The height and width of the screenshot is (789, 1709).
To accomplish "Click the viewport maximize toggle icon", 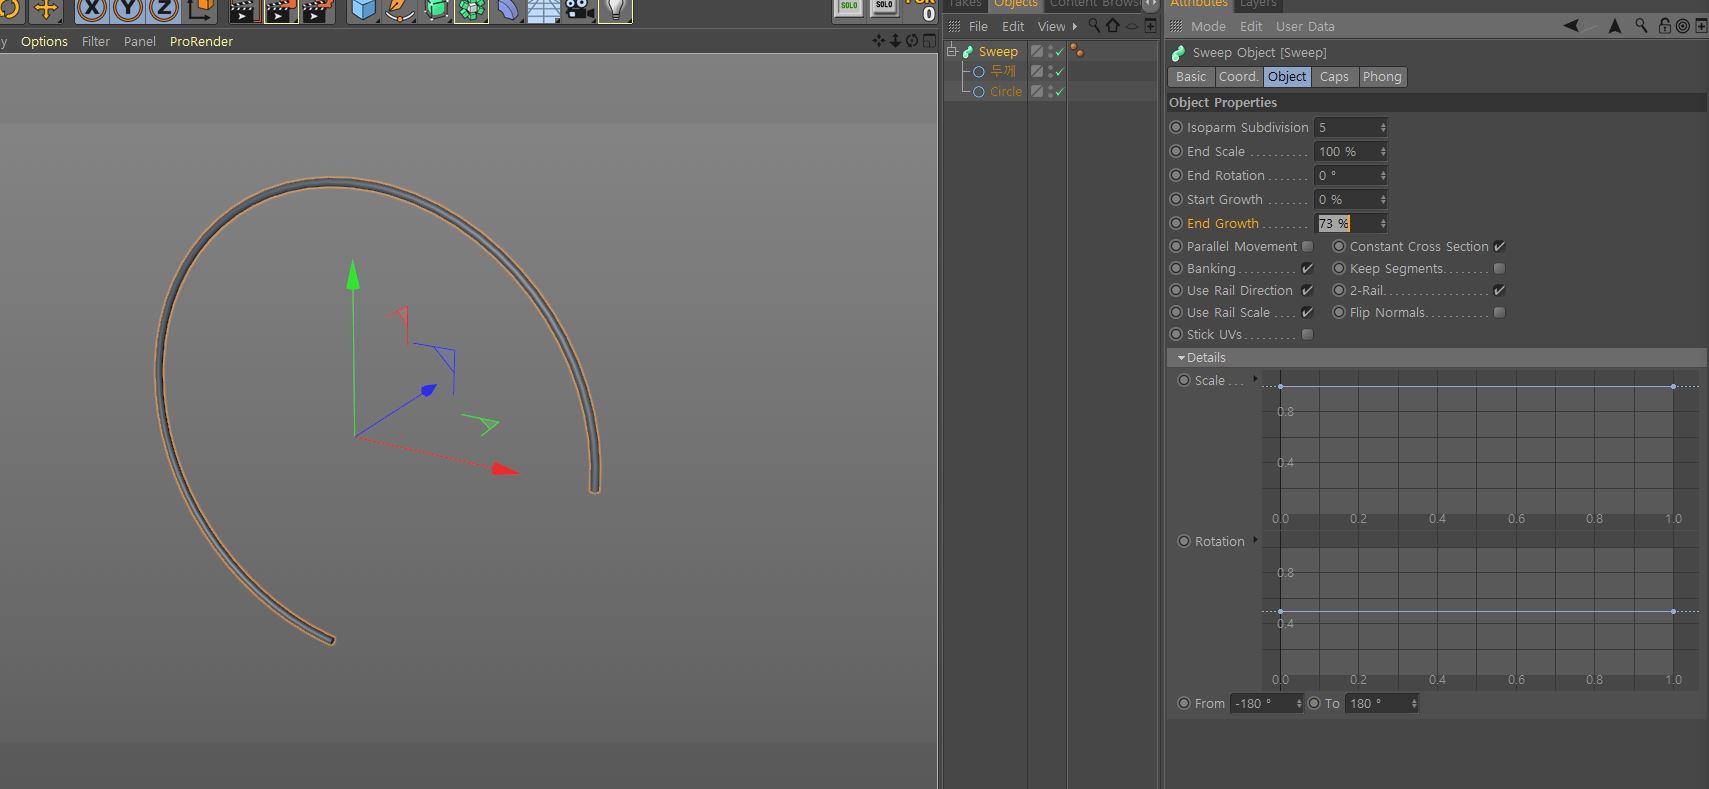I will pos(929,41).
